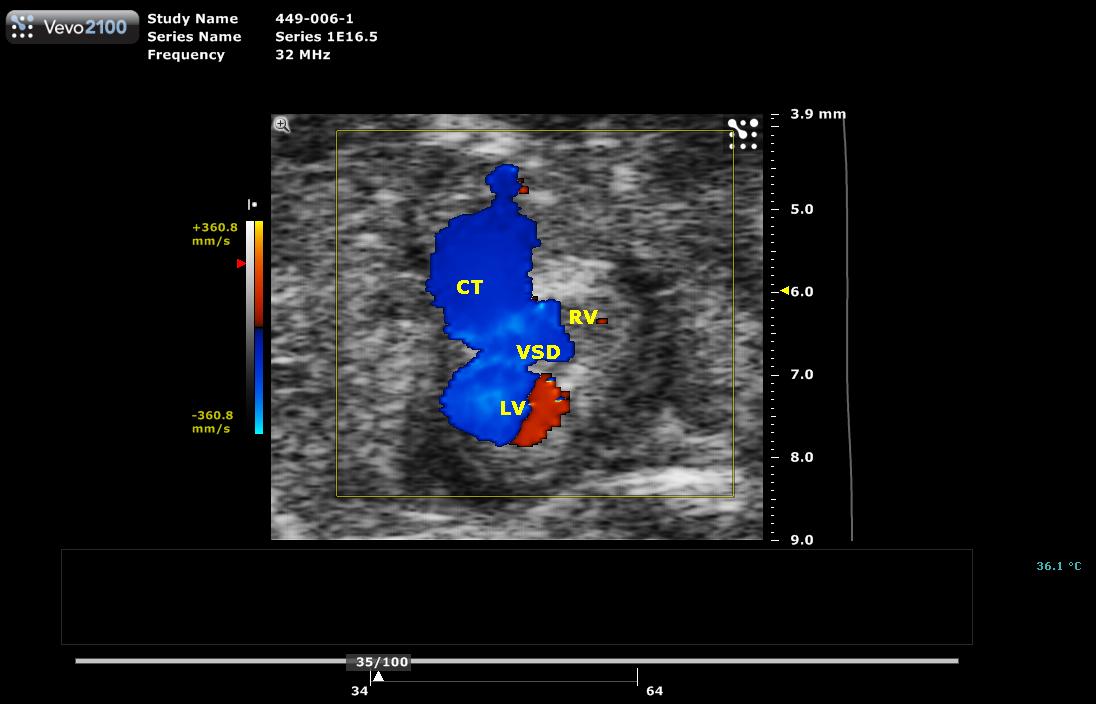
Task: Click the study name value 449-006-1
Action: pos(315,19)
